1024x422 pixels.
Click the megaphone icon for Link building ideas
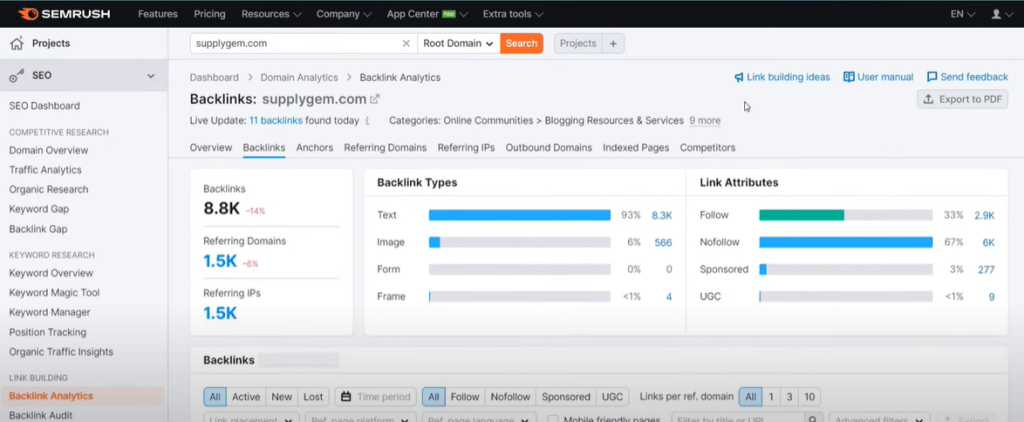[739, 77]
